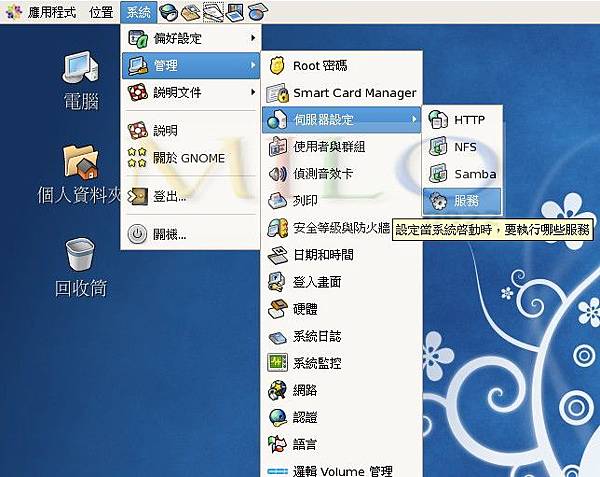Open the 列印 printing tool
The height and width of the screenshot is (477, 600).
342,200
